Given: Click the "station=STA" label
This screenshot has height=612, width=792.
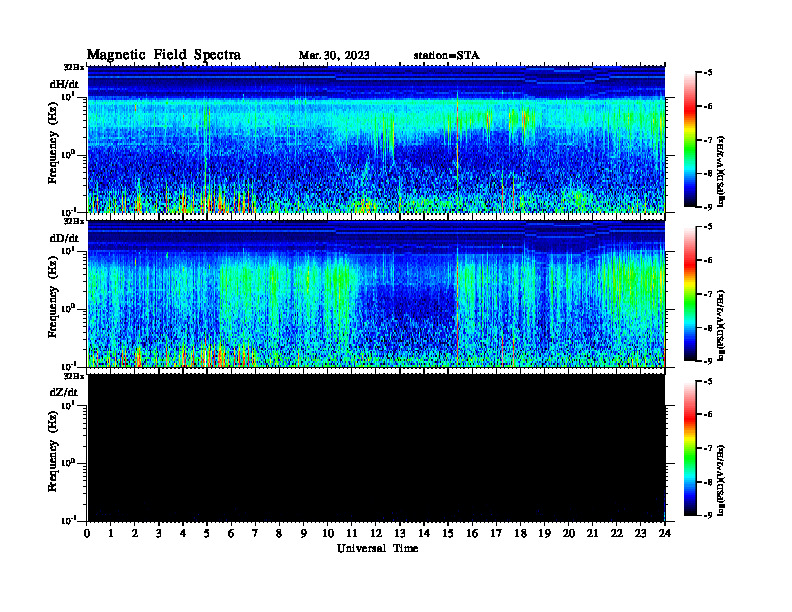Looking at the screenshot, I should click(447, 56).
